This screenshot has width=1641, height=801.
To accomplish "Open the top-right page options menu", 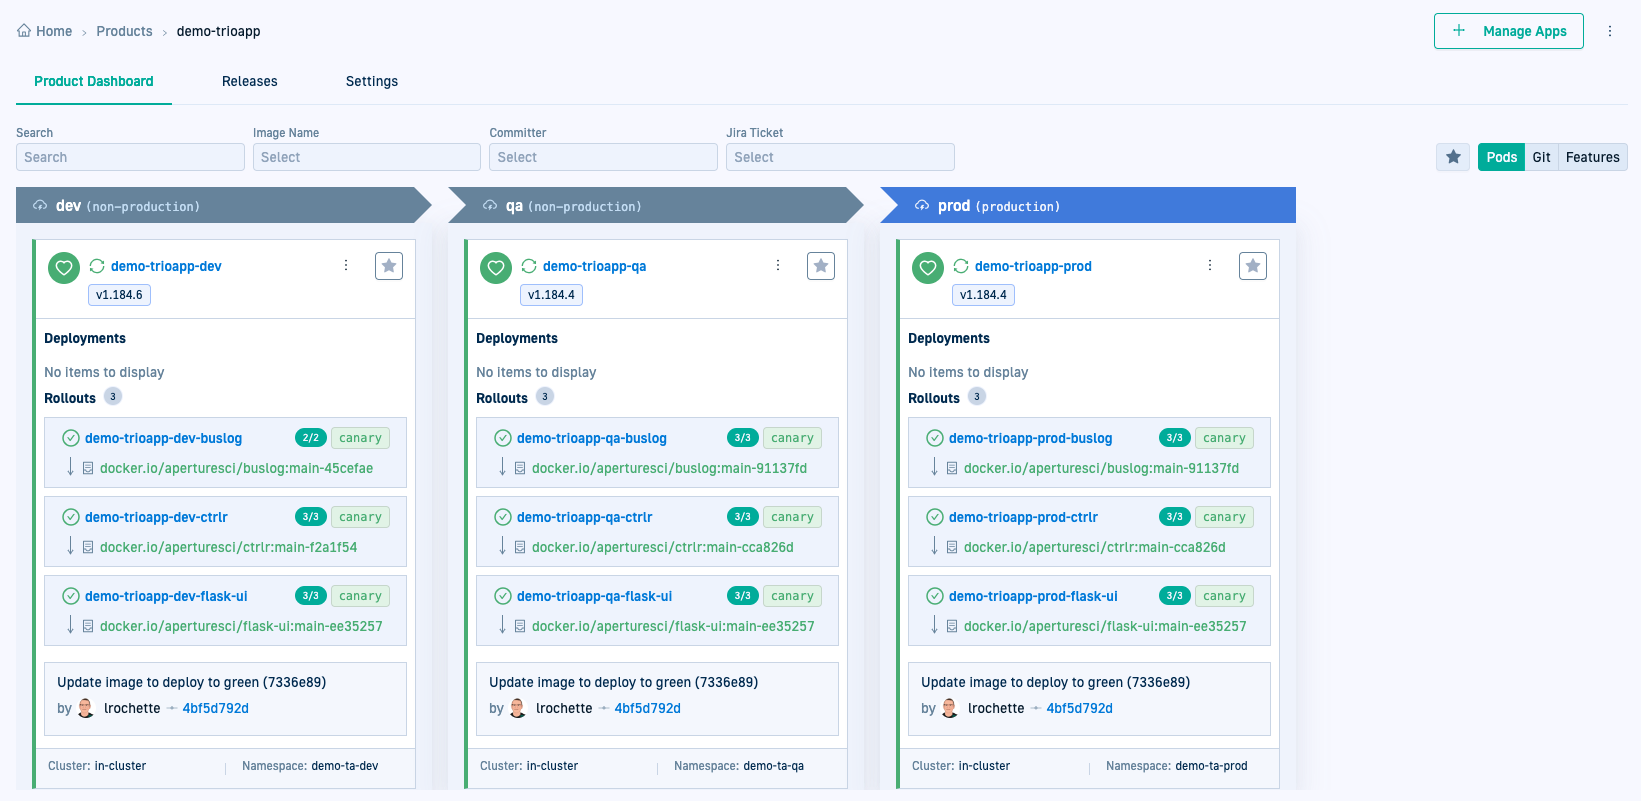I will pyautogui.click(x=1610, y=31).
